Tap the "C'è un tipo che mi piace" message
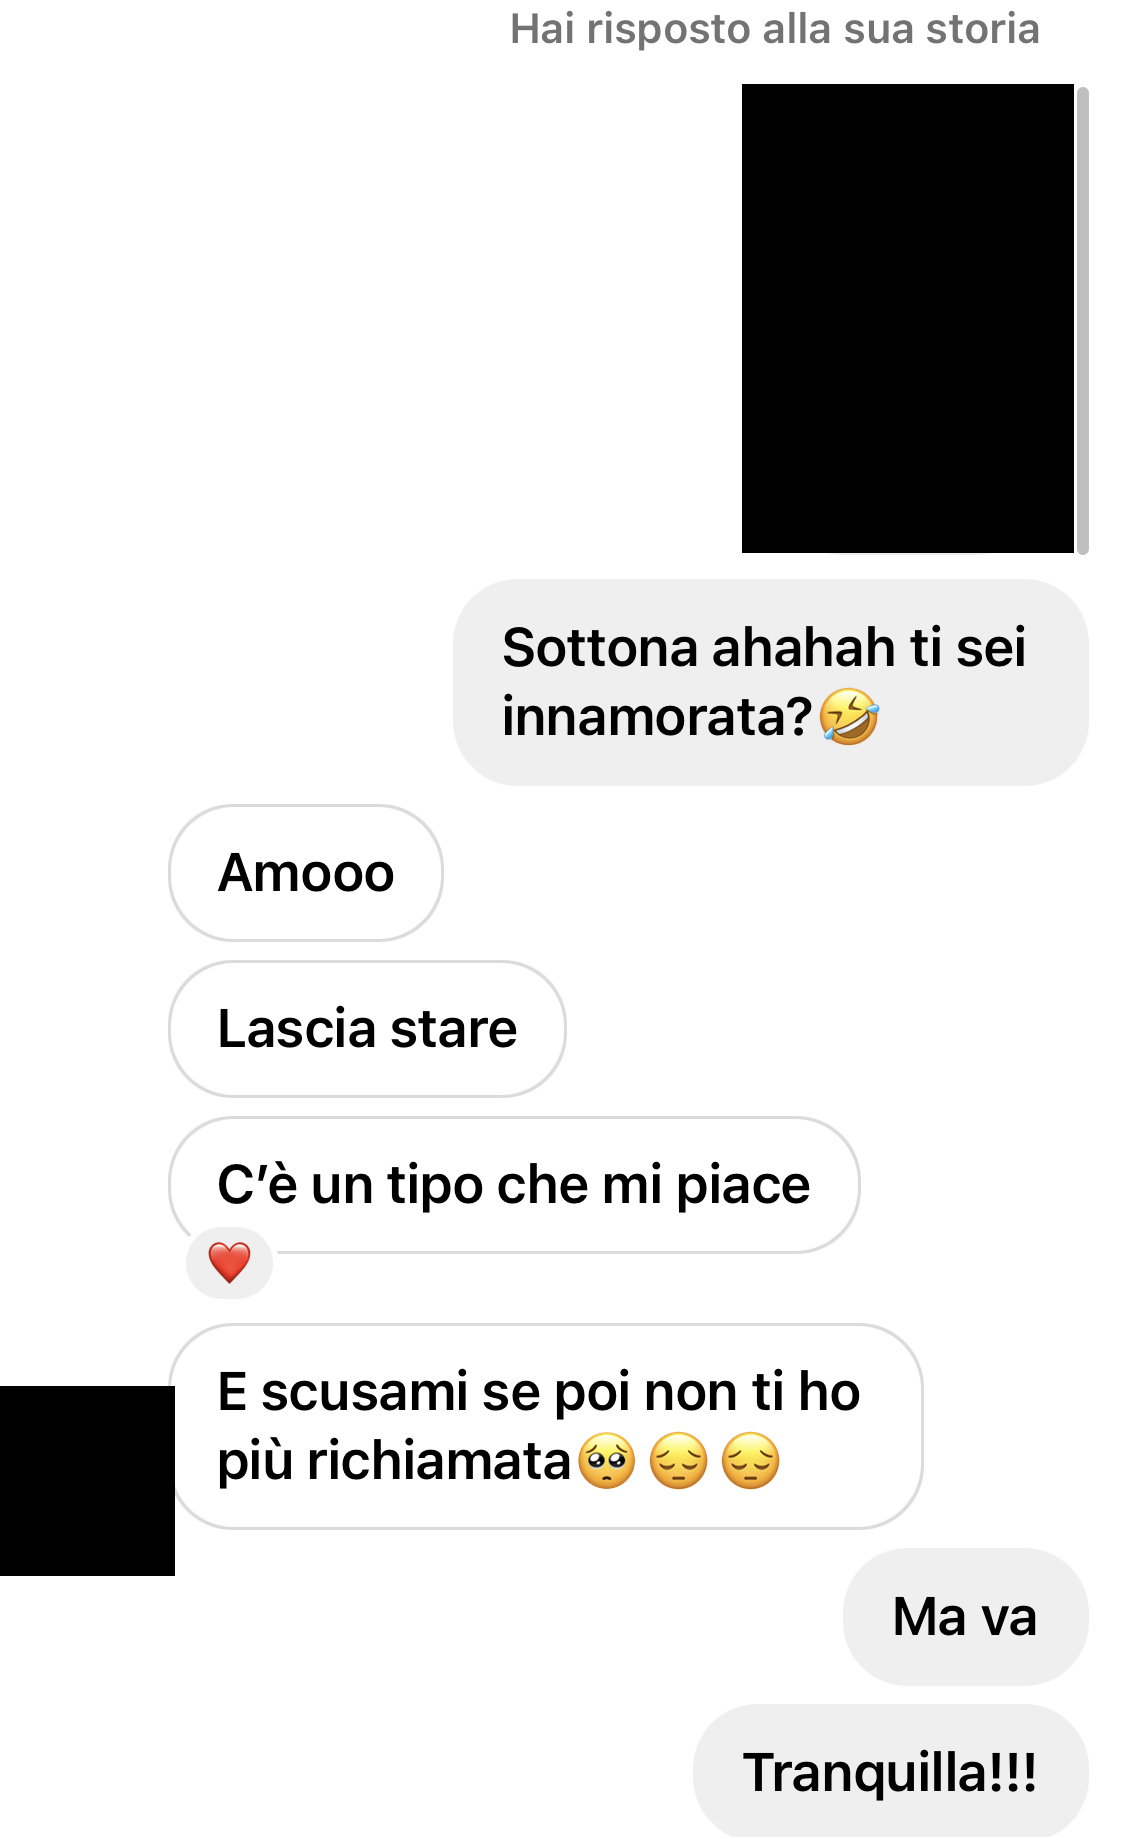Screen dimensions: 1125x1837 pyautogui.click(x=514, y=1185)
